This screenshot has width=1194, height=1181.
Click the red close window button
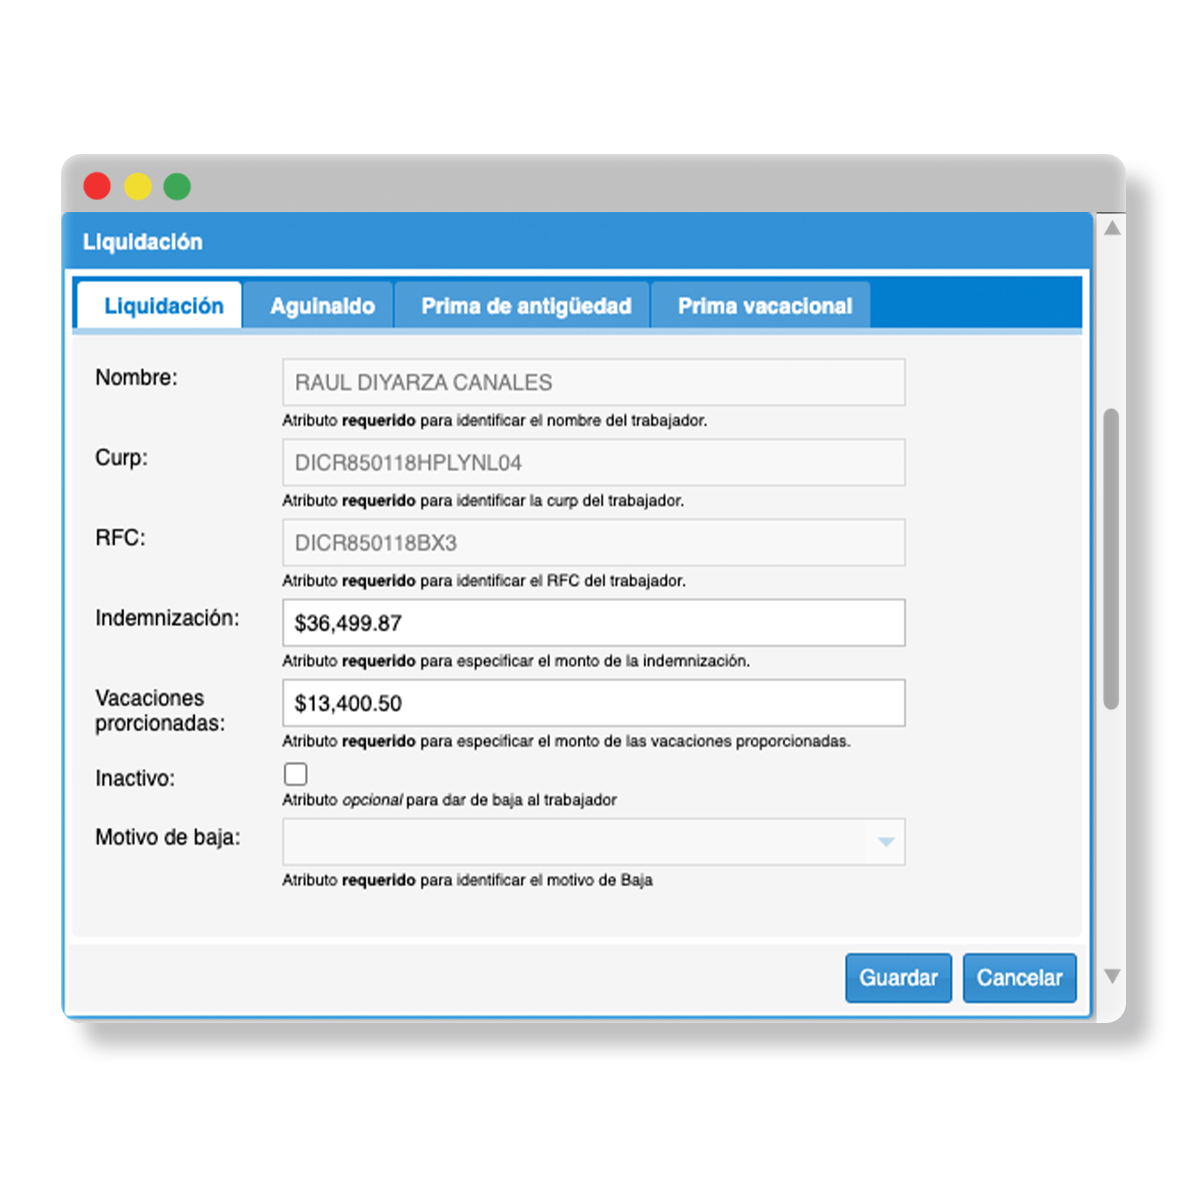97,186
